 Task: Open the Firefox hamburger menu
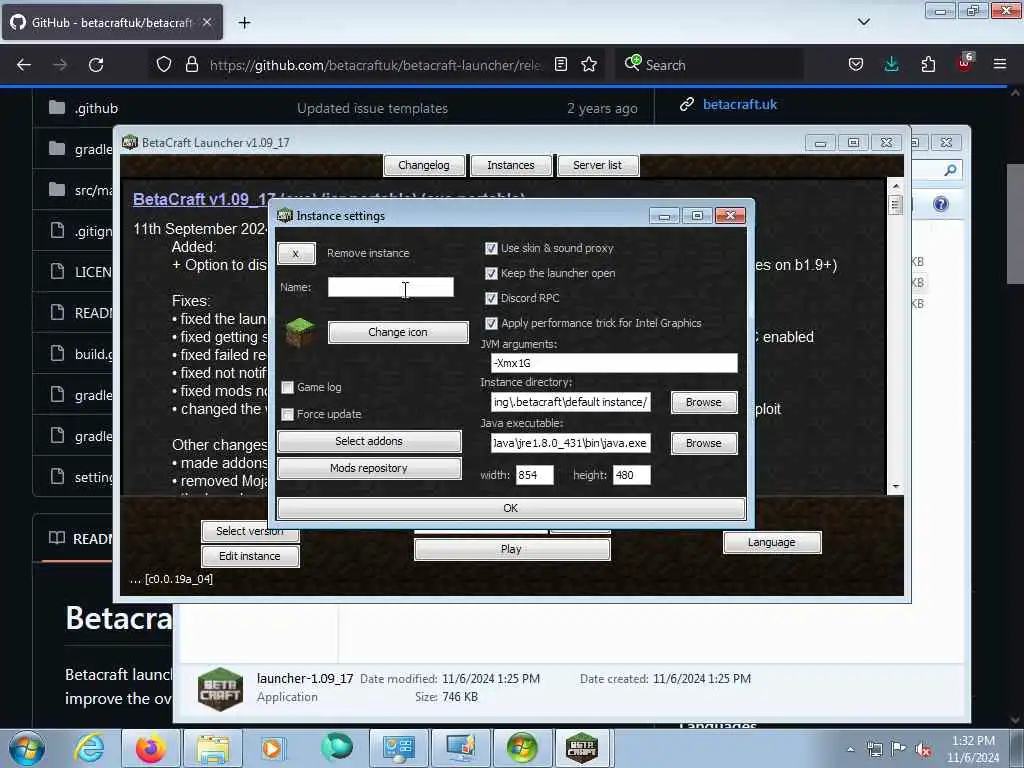coord(1000,65)
